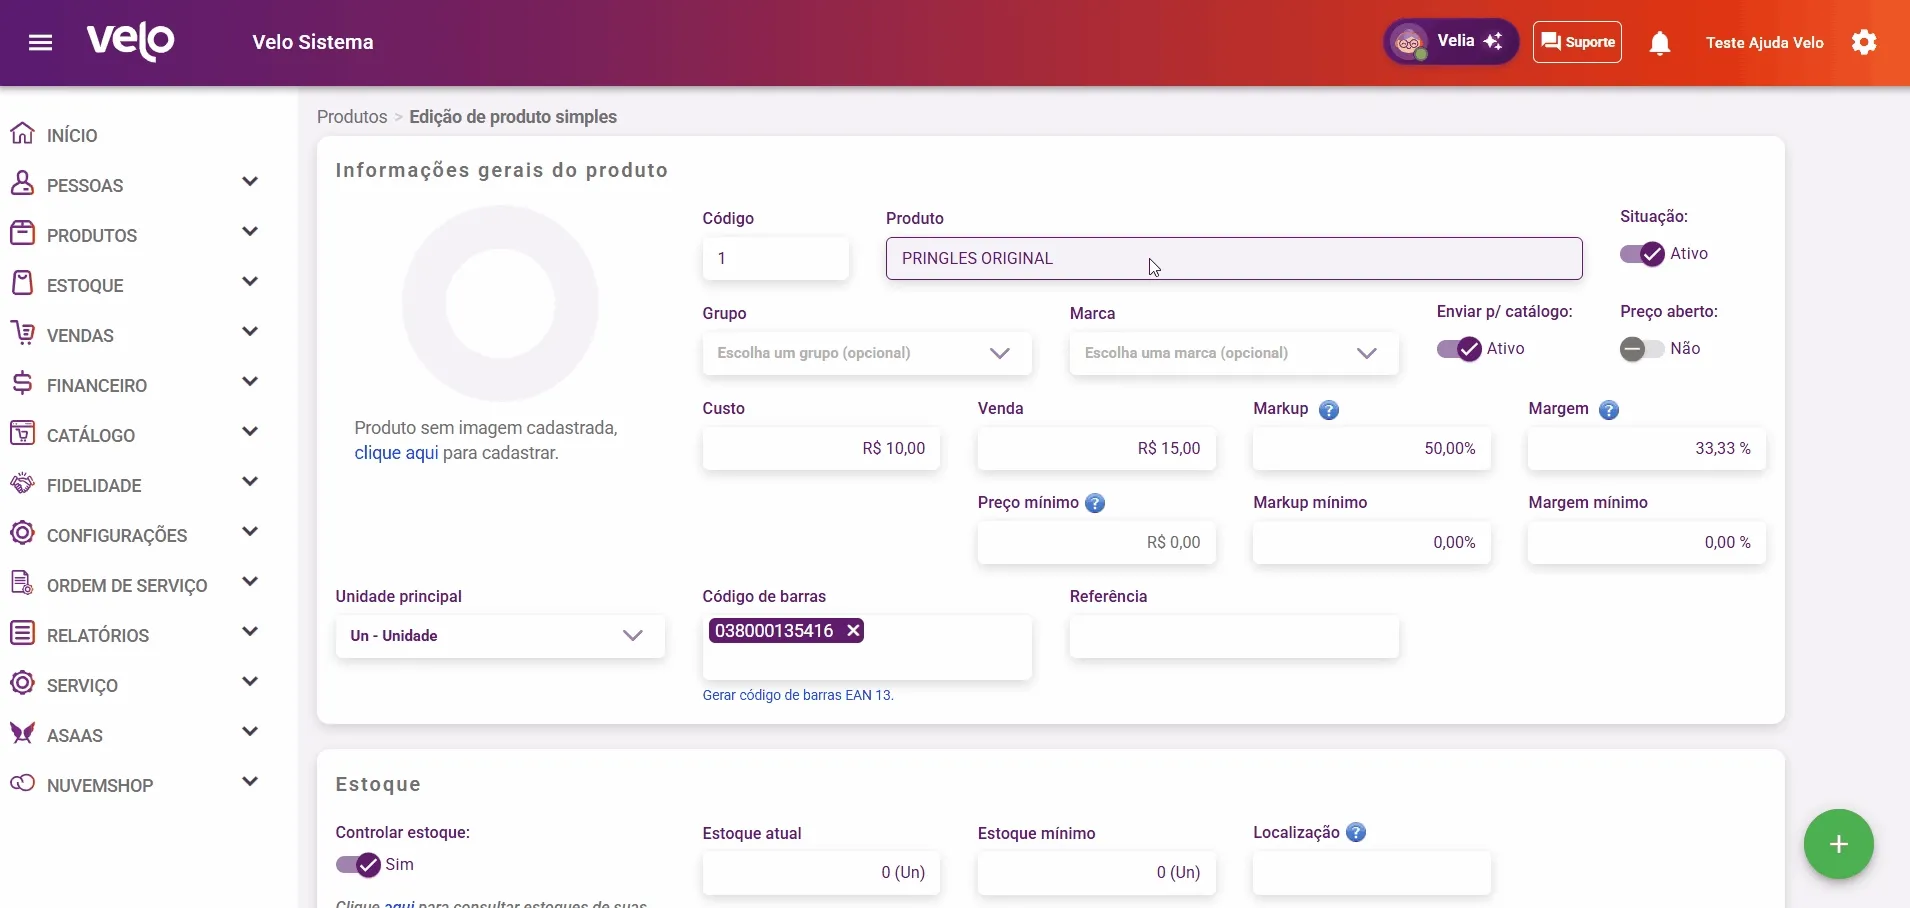The image size is (1910, 908).
Task: Click Gerar código de barras EAN 13 link
Action: (x=798, y=695)
